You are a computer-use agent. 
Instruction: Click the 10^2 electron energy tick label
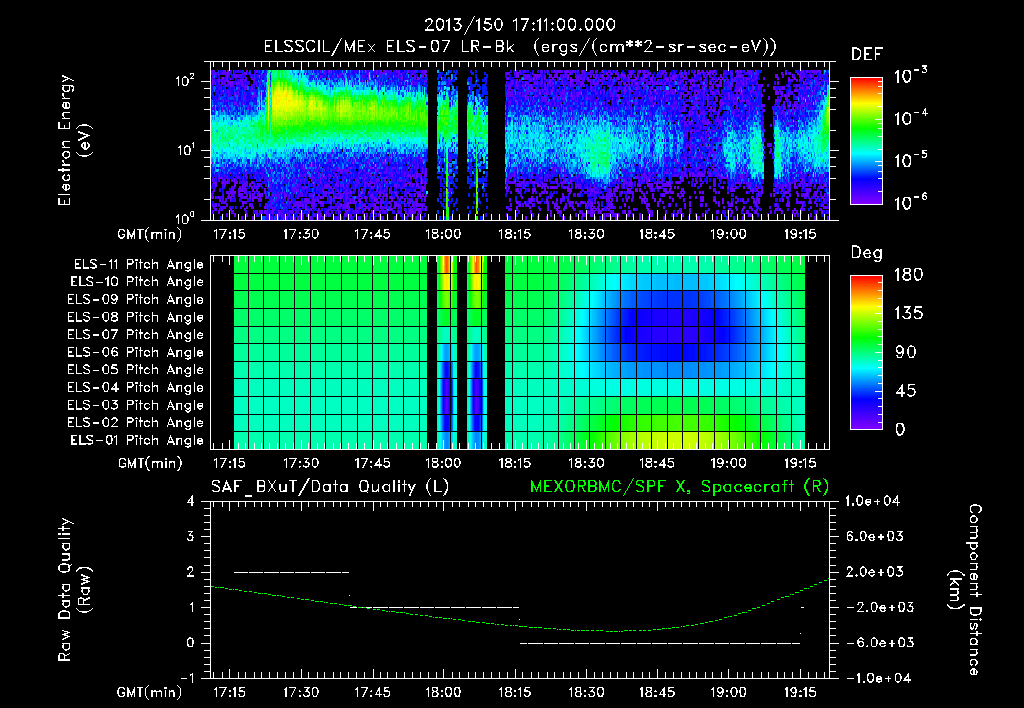point(187,81)
